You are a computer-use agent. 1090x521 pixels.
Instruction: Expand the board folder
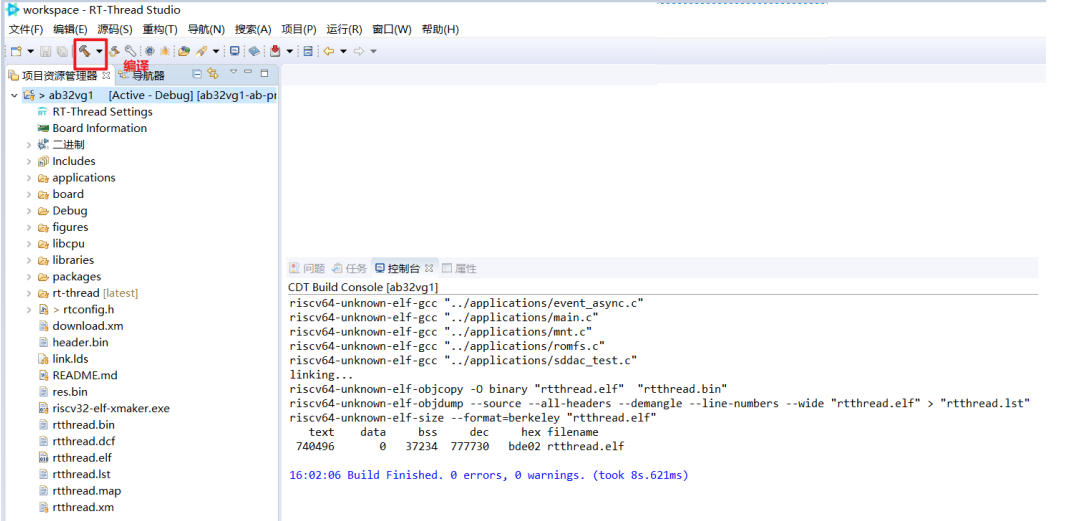[x=29, y=194]
